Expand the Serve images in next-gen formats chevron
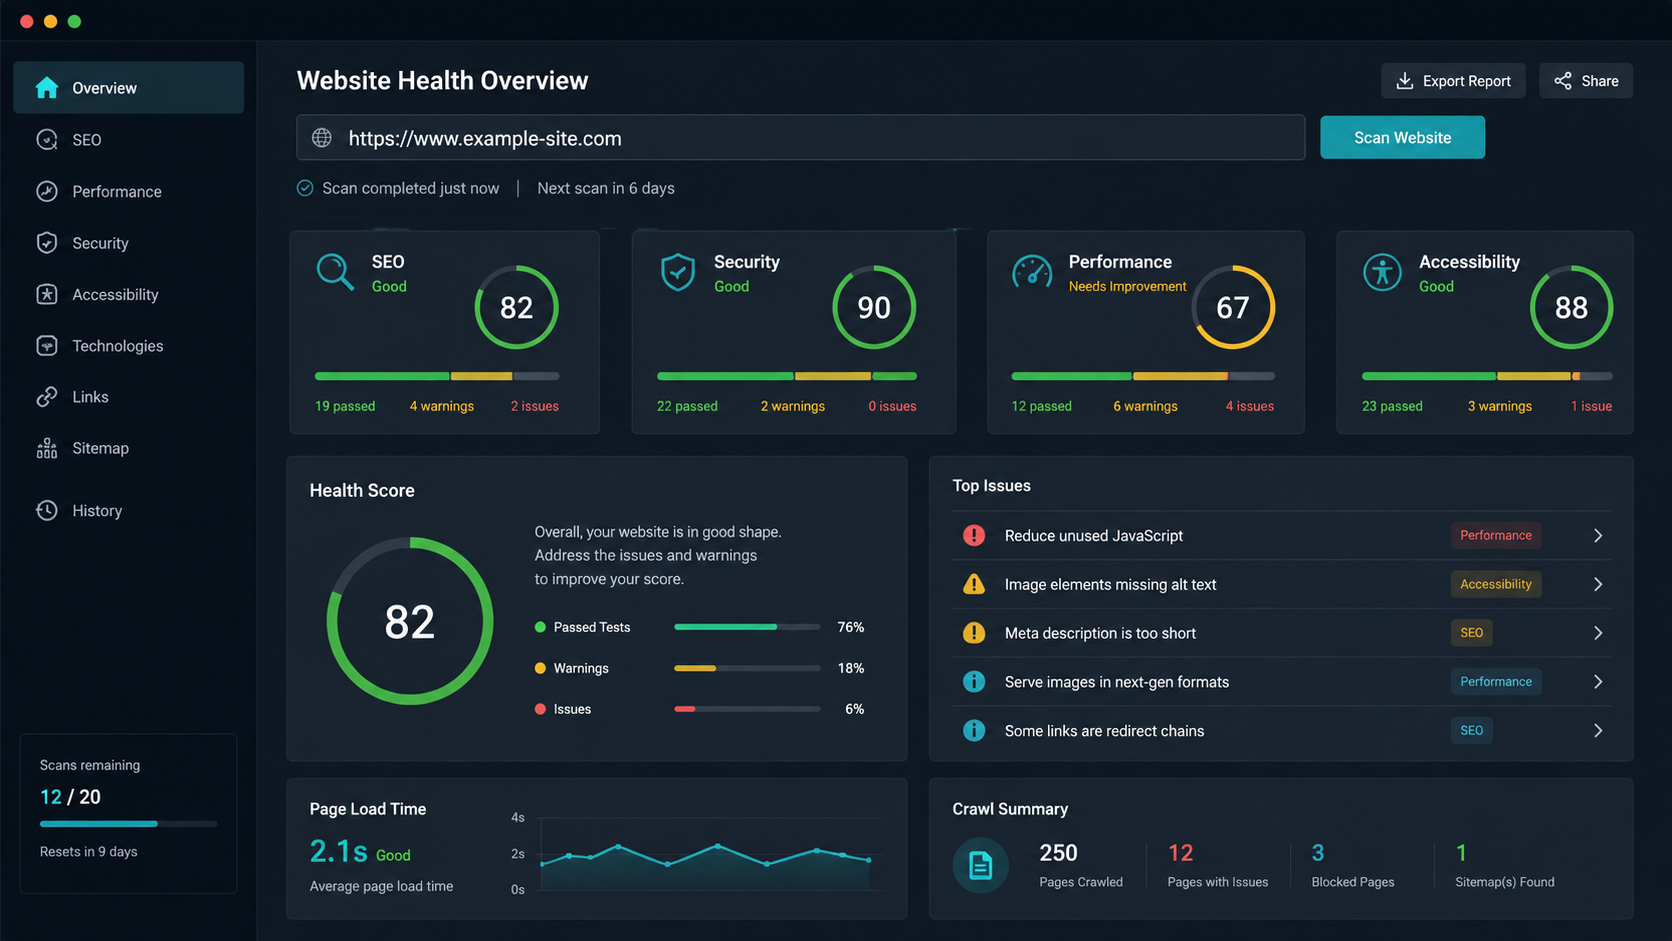The width and height of the screenshot is (1672, 941). 1598,682
